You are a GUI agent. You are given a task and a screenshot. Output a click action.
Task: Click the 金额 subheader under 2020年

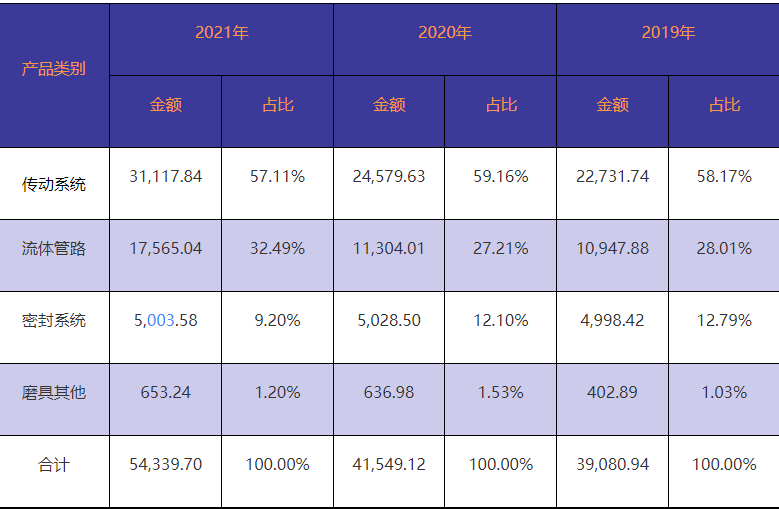coord(389,105)
